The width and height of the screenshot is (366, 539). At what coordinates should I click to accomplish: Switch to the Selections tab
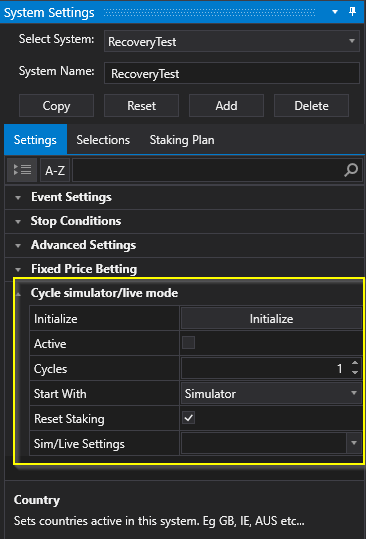coord(103,140)
